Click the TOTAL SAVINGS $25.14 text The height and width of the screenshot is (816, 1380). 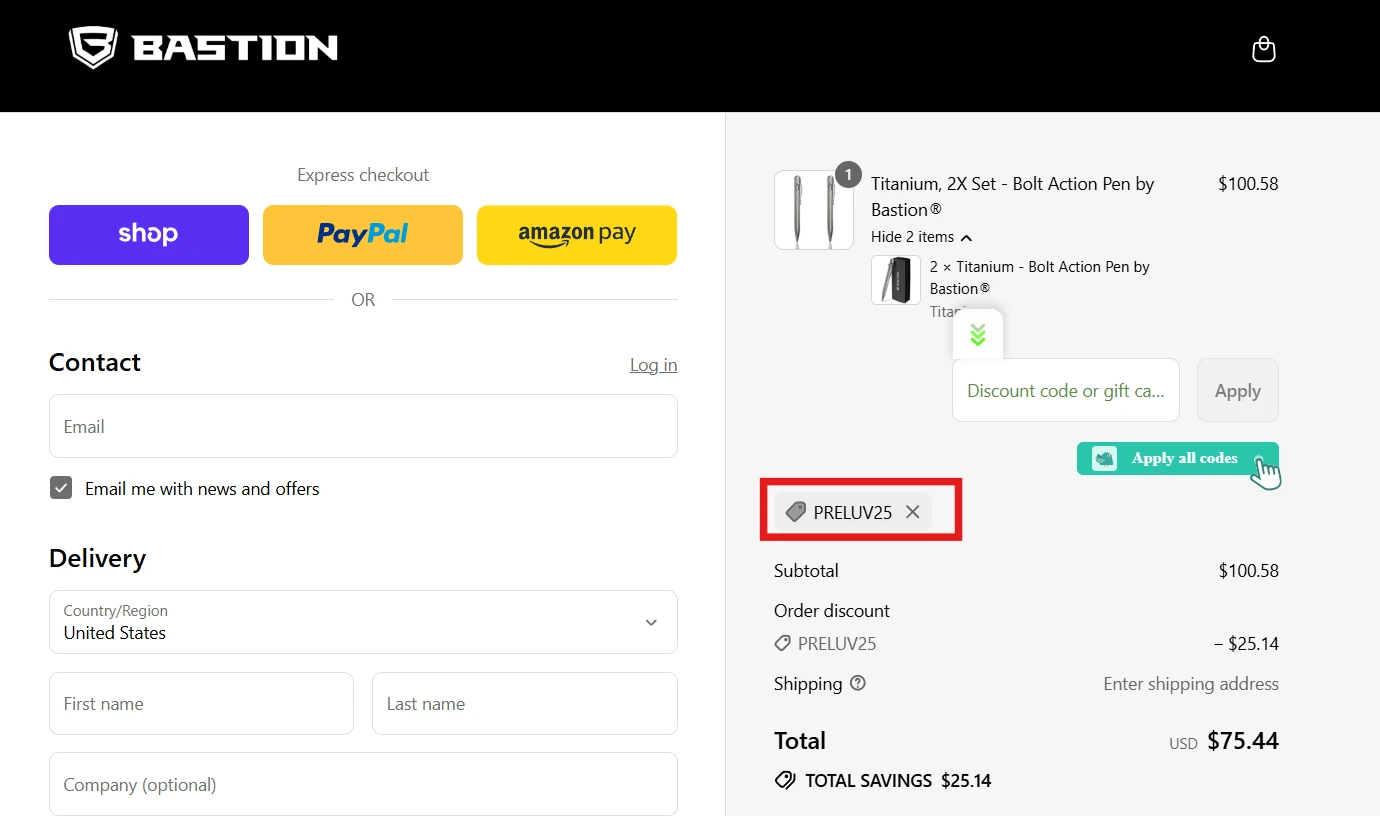click(x=898, y=781)
